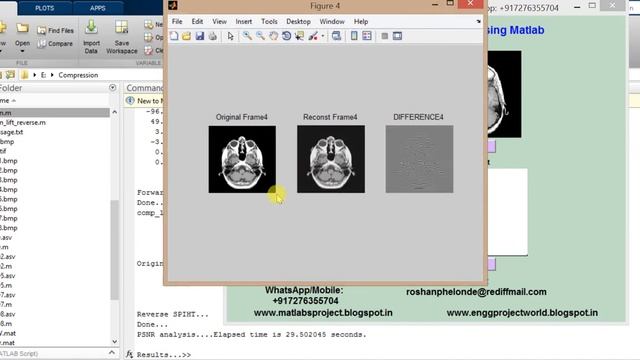
Task: Click Open File icon in Figure 4 toolbar
Action: [187, 36]
